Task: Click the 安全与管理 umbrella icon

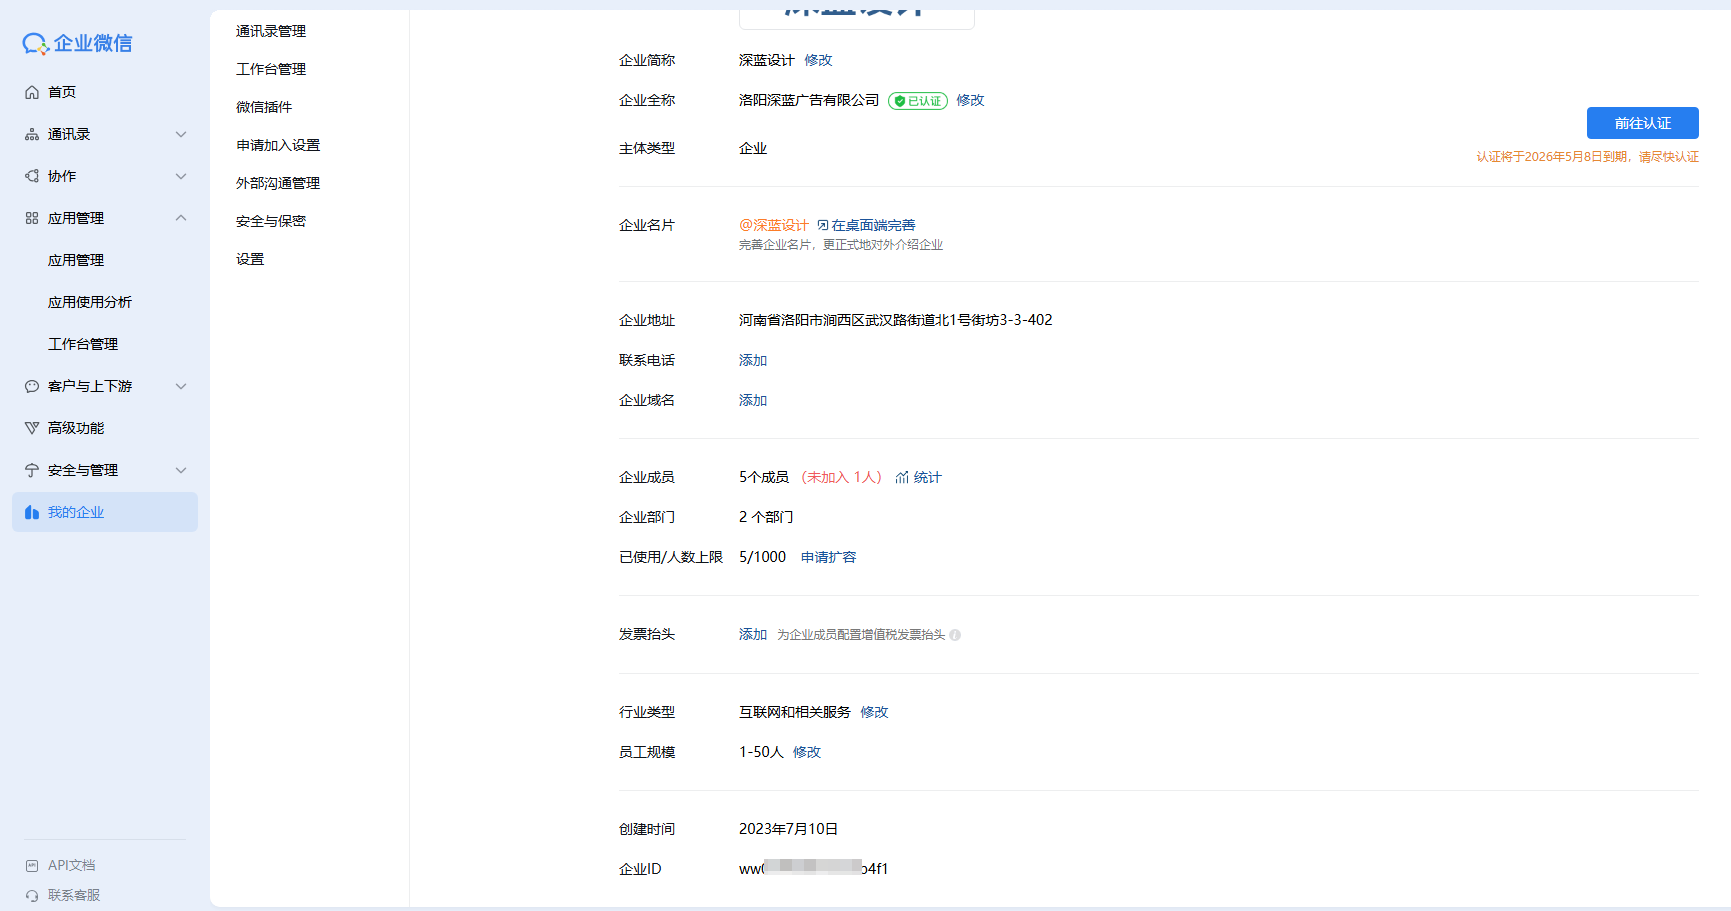Action: coord(32,470)
